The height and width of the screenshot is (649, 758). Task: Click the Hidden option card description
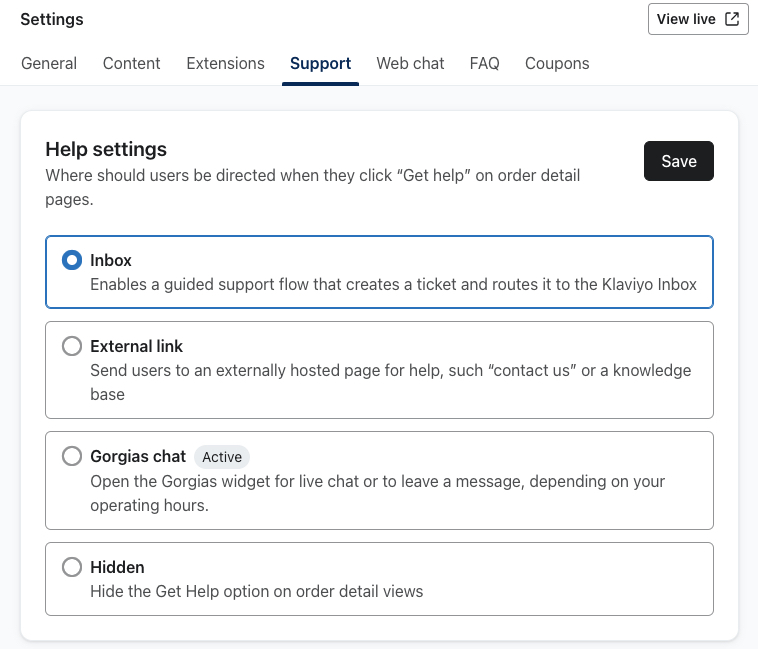pos(257,591)
